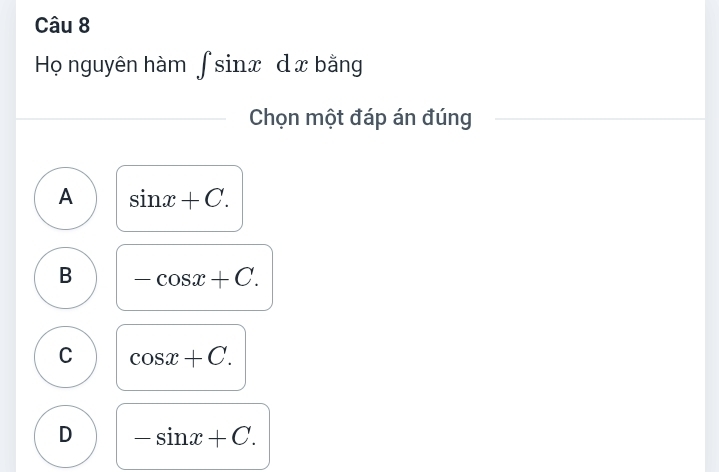Click the integral sign in the question
This screenshot has width=719, height=472.
click(x=203, y=67)
